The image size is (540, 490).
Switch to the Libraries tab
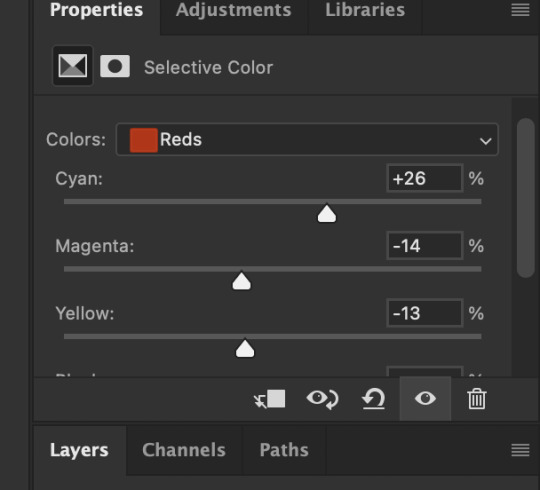[x=365, y=10]
